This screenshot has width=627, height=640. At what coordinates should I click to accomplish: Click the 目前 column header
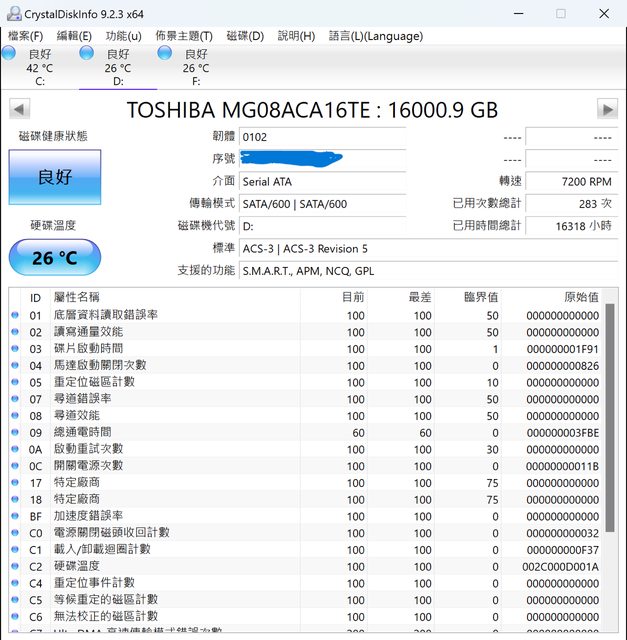tap(334, 298)
